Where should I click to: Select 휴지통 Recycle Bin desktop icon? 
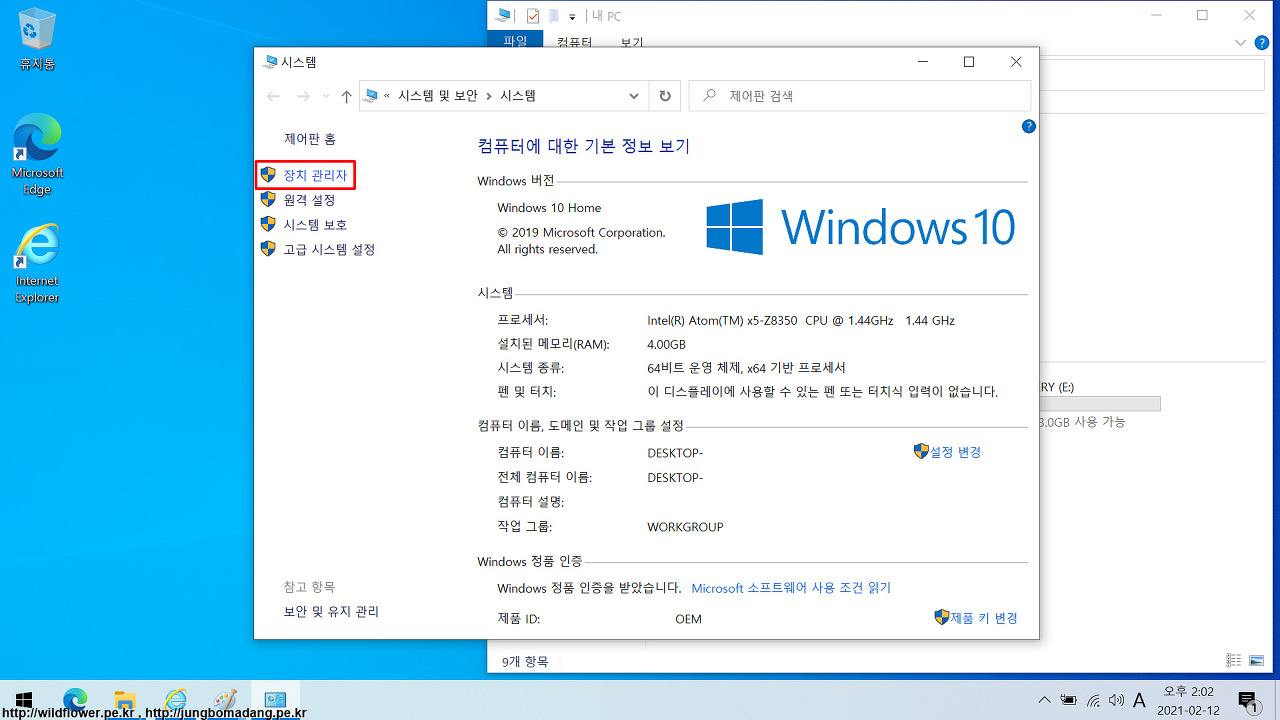click(x=37, y=40)
